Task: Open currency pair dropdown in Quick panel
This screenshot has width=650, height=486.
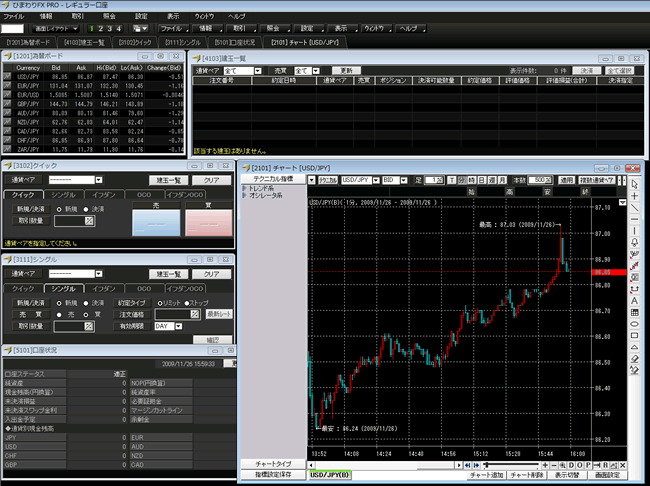Action: (x=99, y=180)
